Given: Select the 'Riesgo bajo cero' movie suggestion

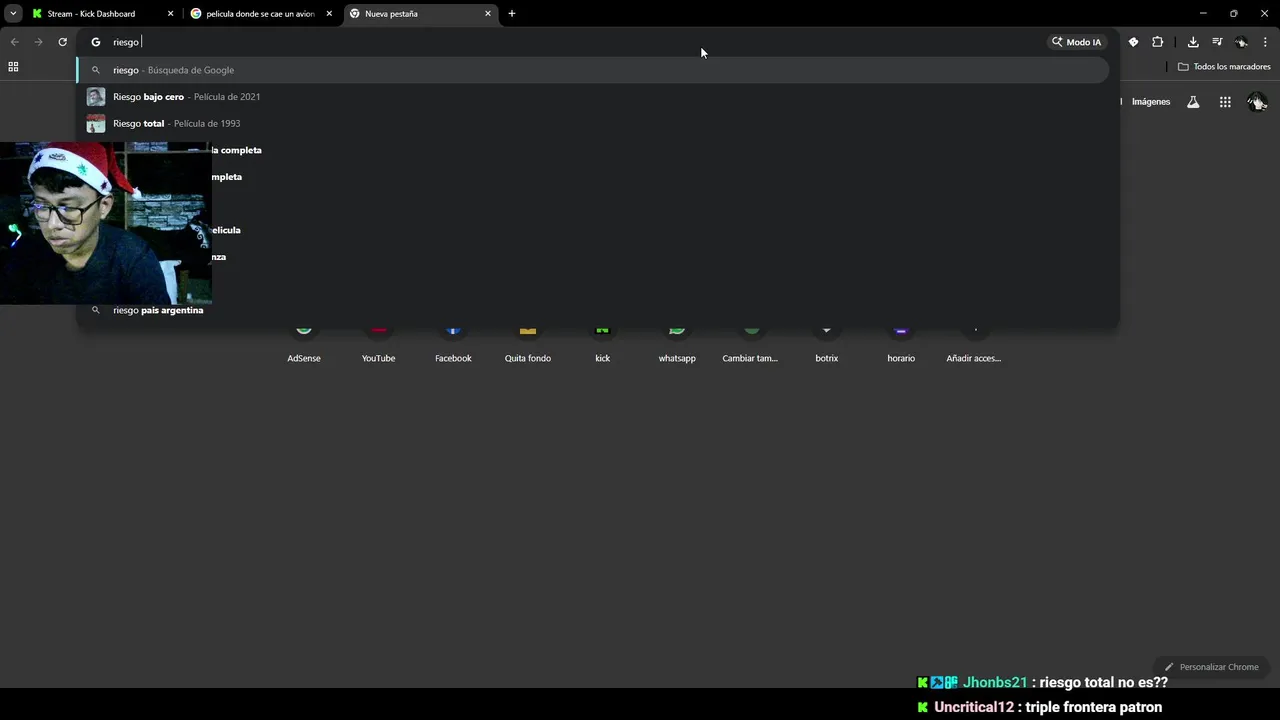Looking at the screenshot, I should pyautogui.click(x=593, y=97).
